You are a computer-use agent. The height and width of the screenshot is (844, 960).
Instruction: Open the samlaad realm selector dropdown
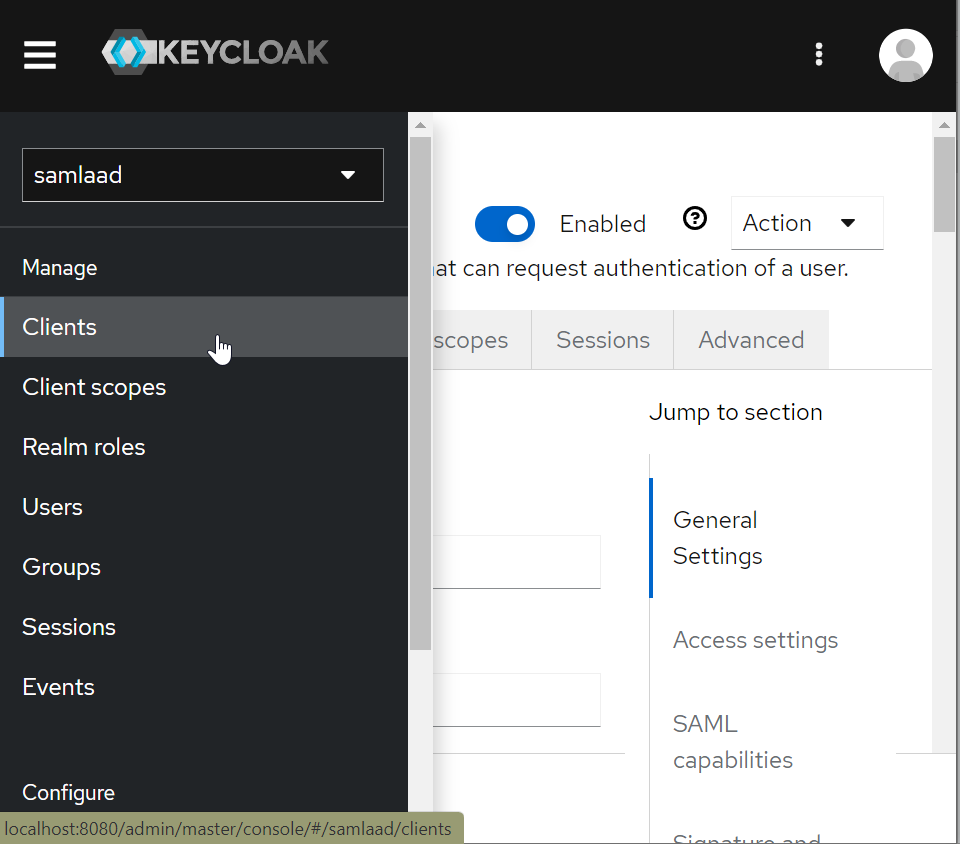coord(203,175)
